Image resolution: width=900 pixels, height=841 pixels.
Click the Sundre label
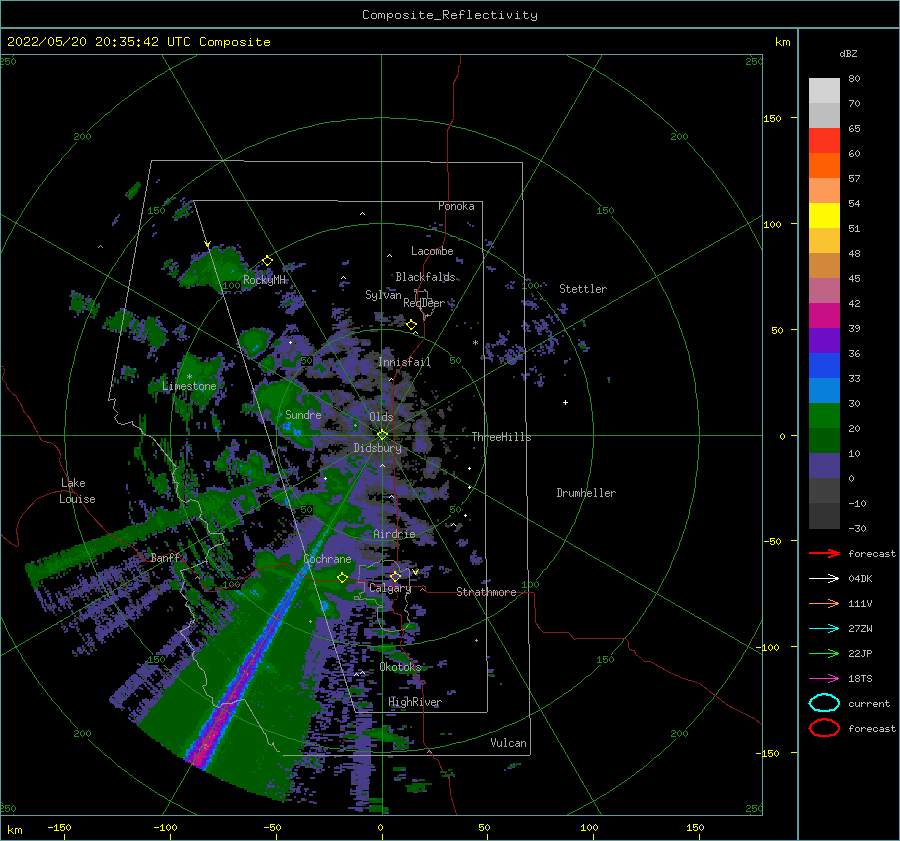point(303,414)
